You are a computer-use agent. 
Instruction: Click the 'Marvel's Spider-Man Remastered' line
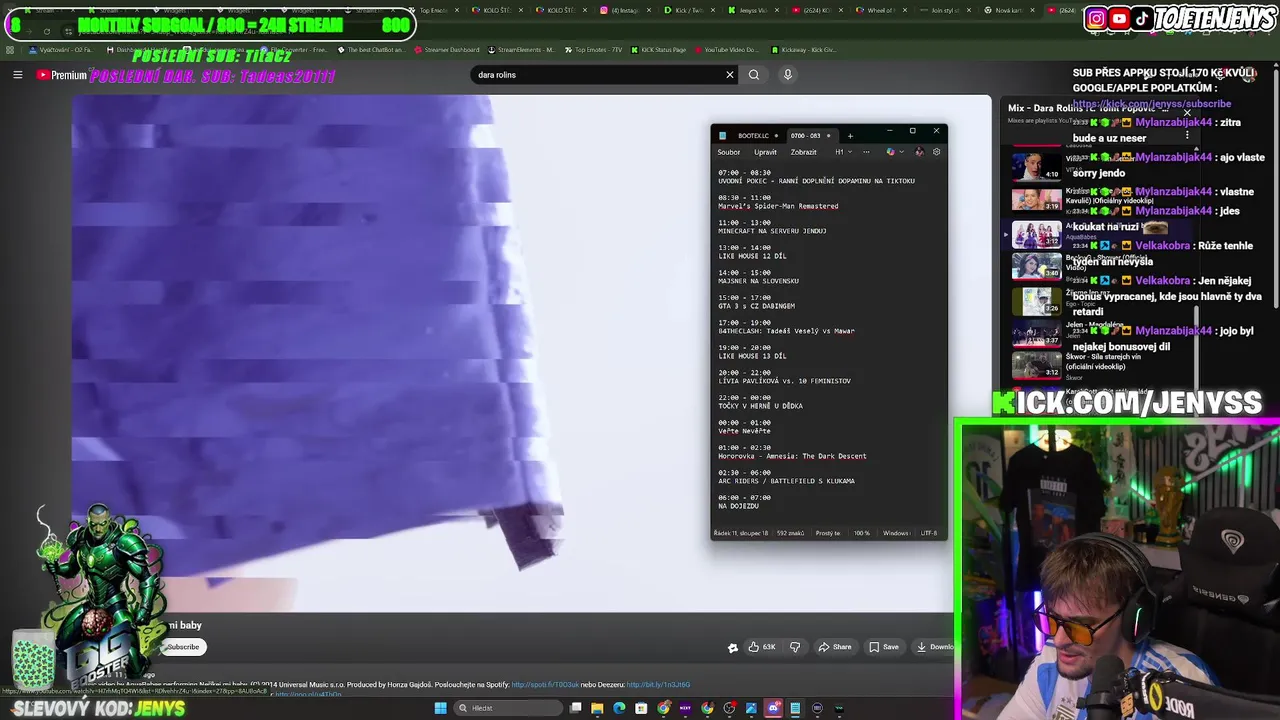coord(778,206)
